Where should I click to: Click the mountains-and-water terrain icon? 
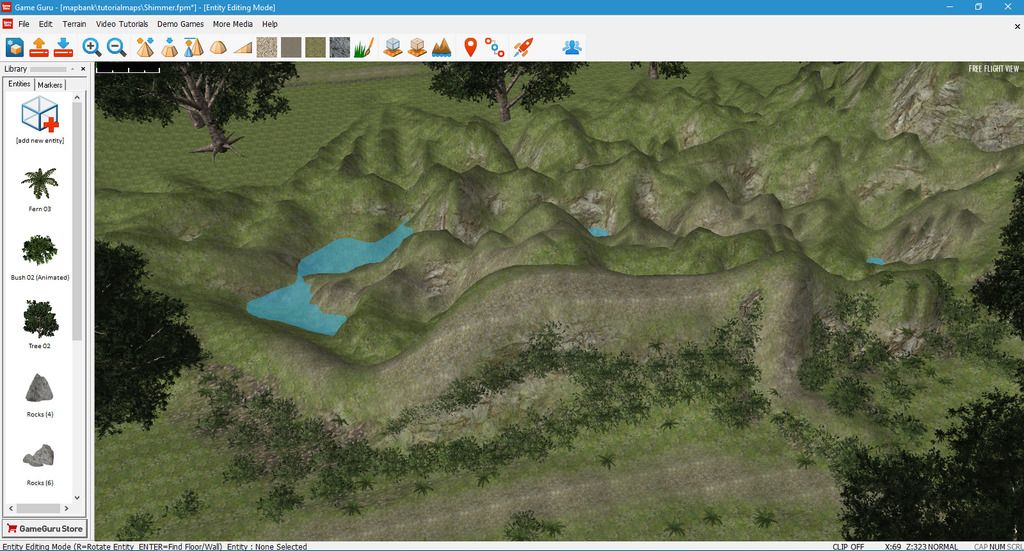coord(441,47)
